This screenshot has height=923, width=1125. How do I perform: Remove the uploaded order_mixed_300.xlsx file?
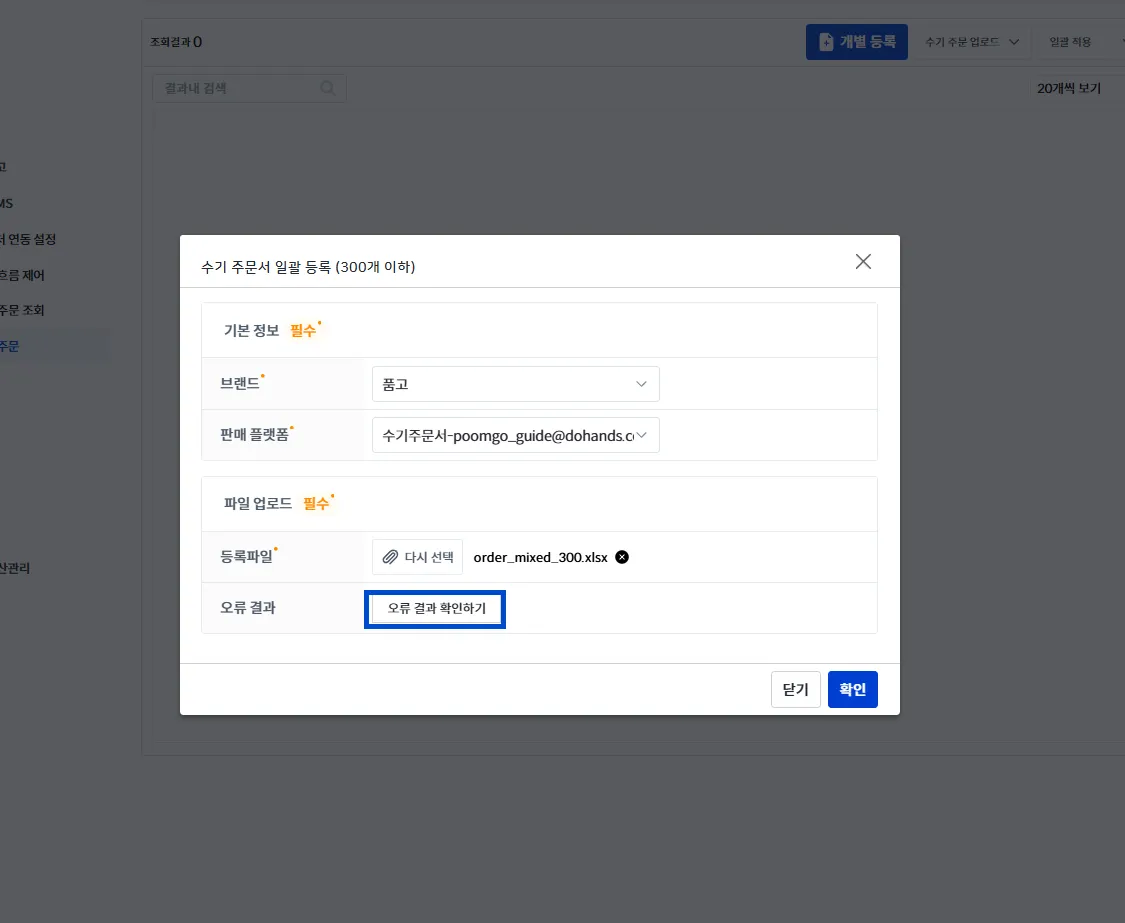point(622,557)
